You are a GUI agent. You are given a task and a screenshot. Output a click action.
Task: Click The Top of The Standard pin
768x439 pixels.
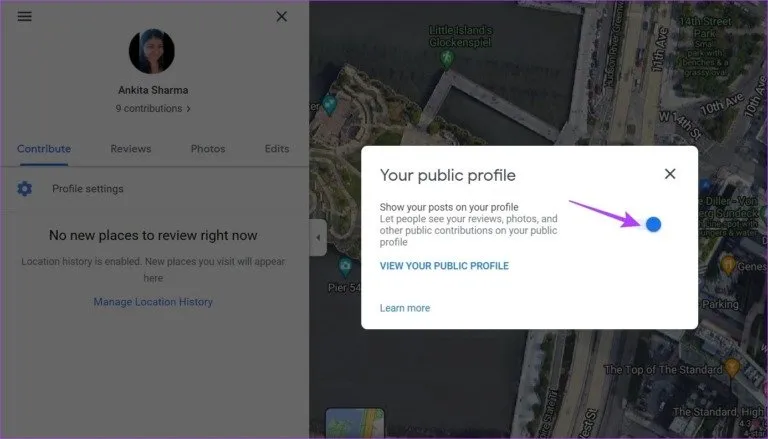[732, 367]
